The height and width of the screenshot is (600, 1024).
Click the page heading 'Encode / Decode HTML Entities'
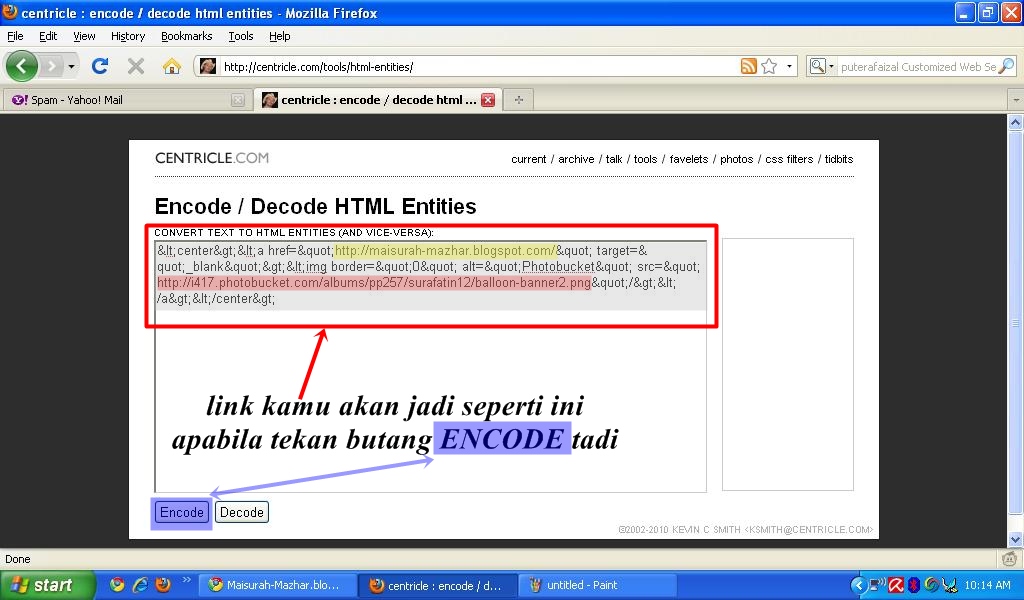pyautogui.click(x=315, y=206)
